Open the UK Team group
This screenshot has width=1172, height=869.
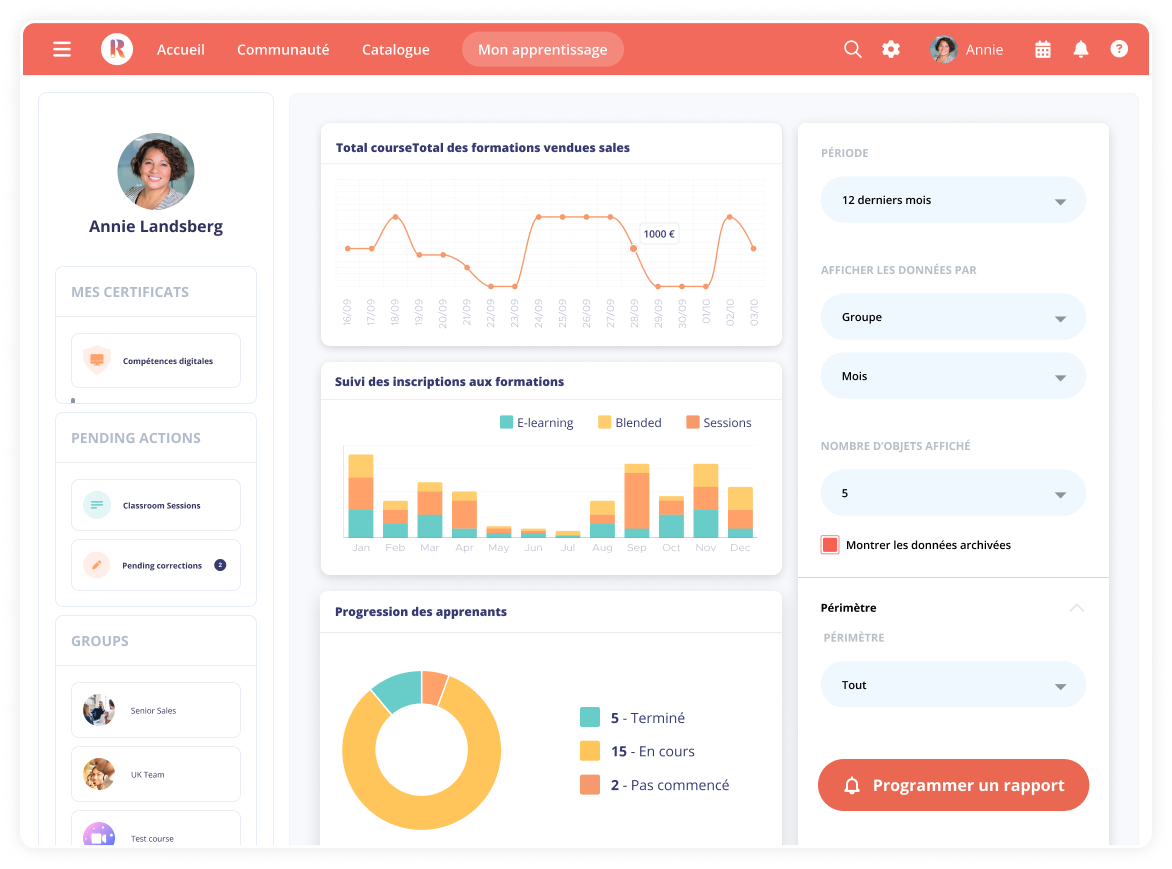pos(156,774)
